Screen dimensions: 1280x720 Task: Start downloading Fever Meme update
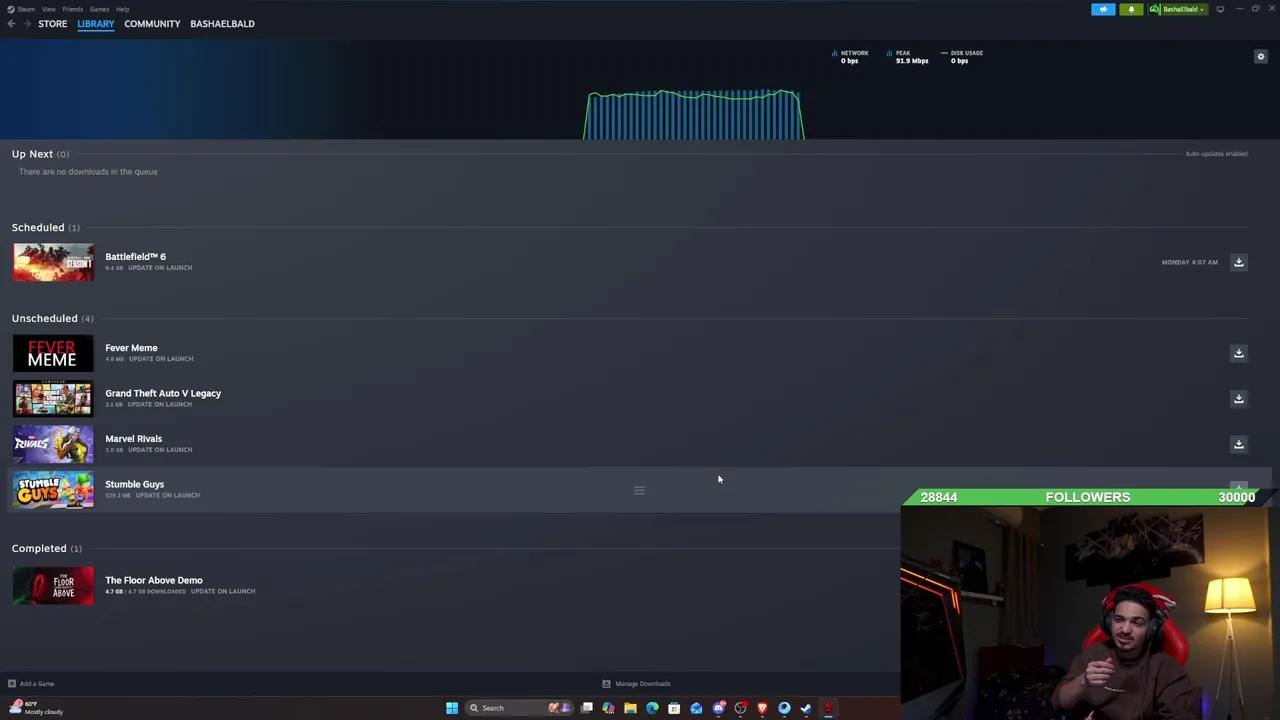tap(1238, 353)
